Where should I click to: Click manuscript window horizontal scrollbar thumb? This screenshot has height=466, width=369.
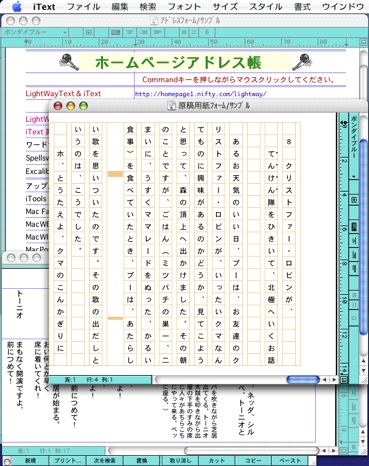(303, 380)
